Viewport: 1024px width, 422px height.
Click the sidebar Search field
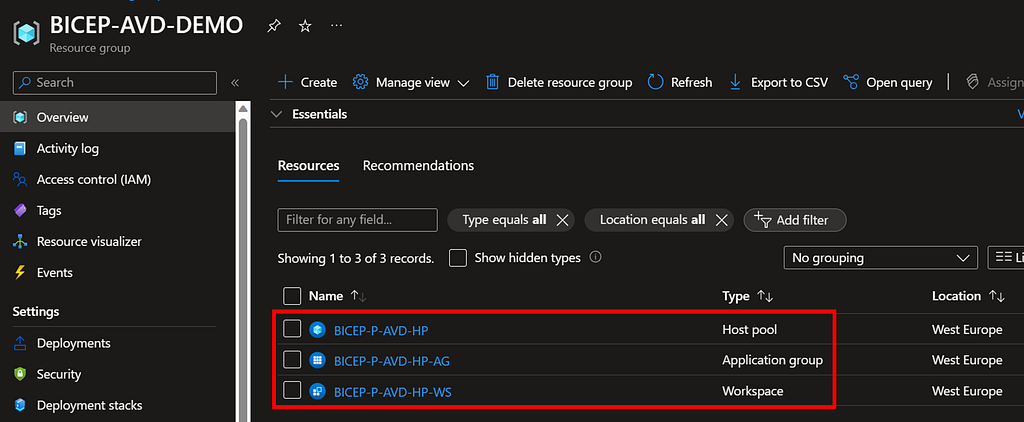pyautogui.click(x=115, y=83)
